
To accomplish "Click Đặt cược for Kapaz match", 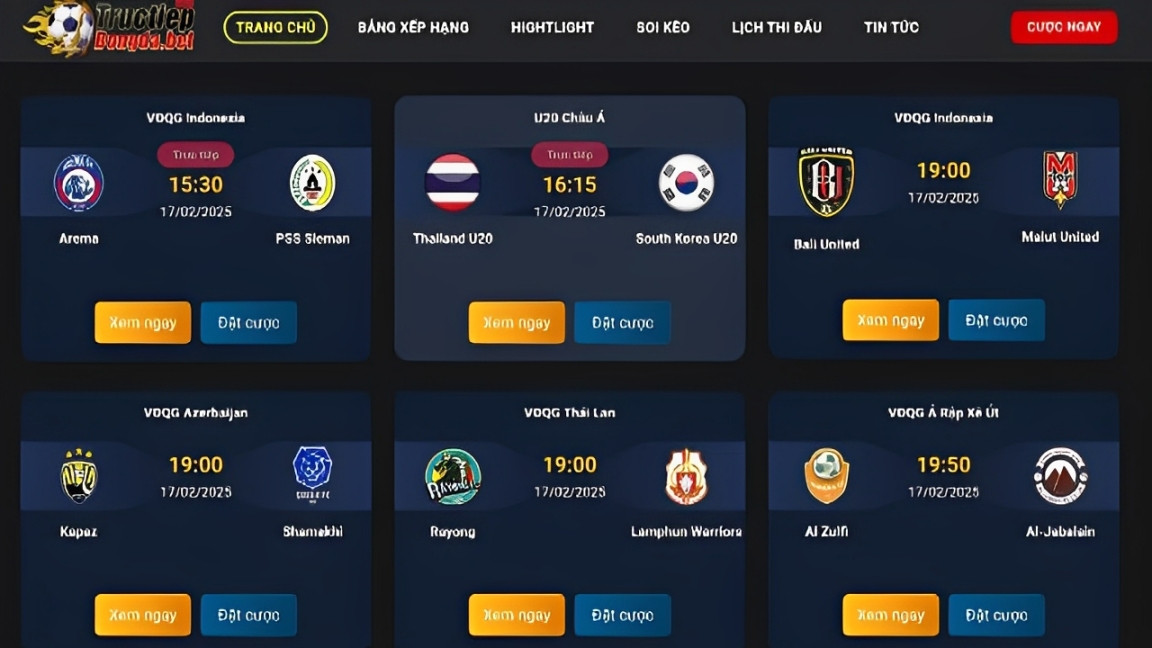I will [x=248, y=615].
